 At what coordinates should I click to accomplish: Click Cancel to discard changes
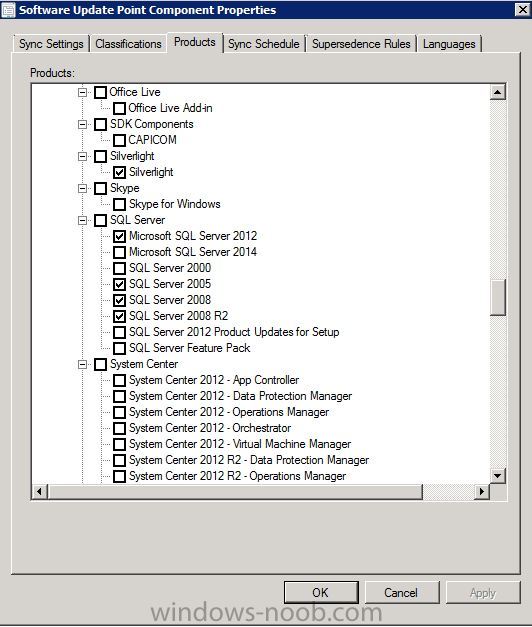click(402, 592)
